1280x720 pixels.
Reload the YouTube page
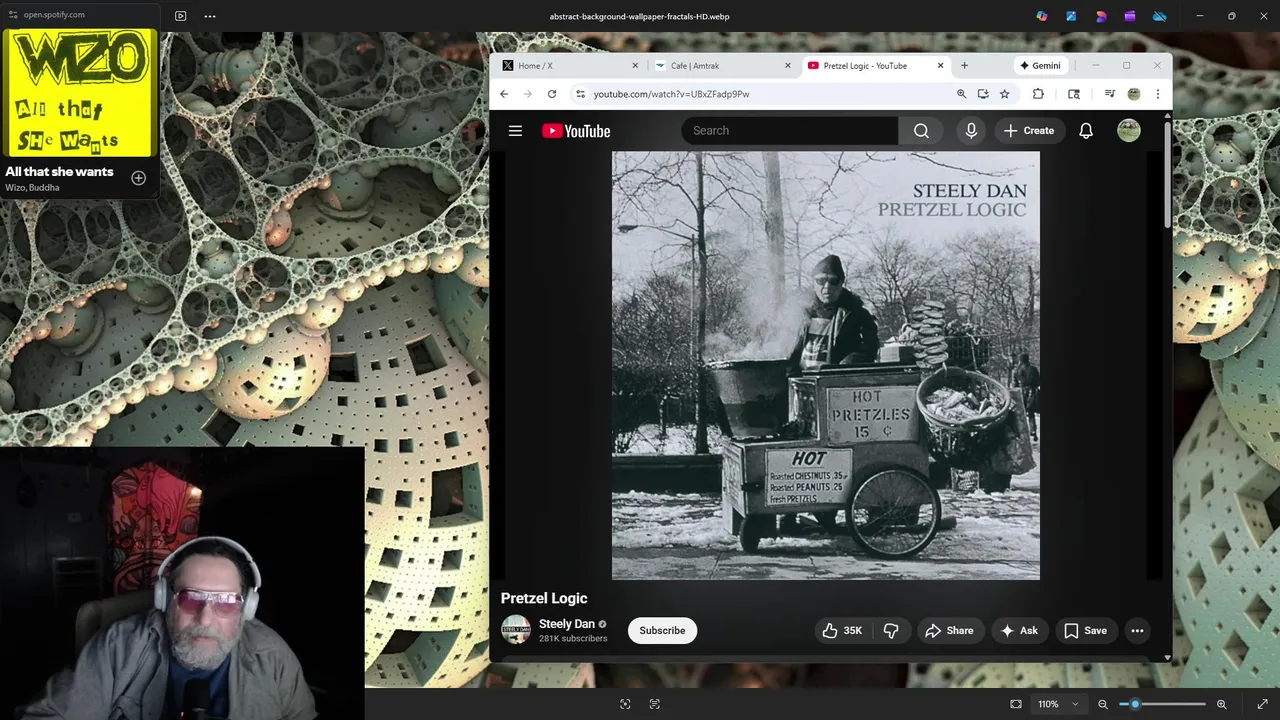(552, 94)
